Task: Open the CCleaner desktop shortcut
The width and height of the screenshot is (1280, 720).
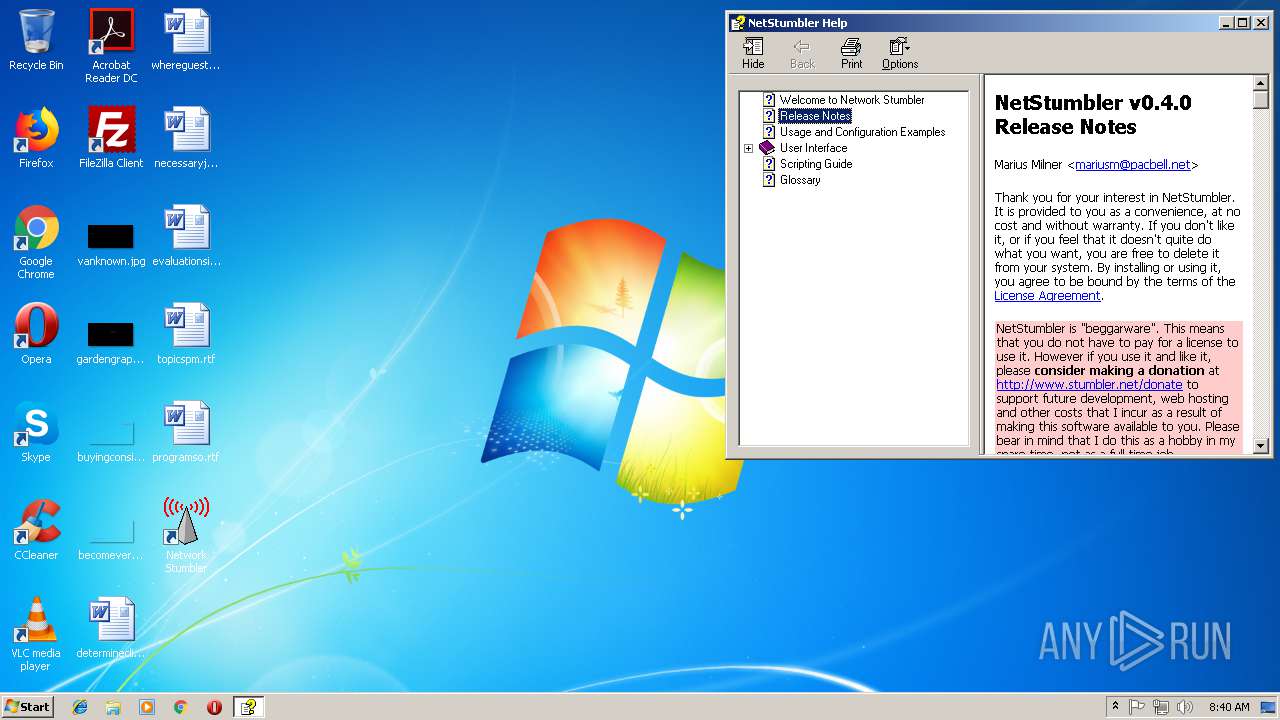Action: click(x=36, y=530)
